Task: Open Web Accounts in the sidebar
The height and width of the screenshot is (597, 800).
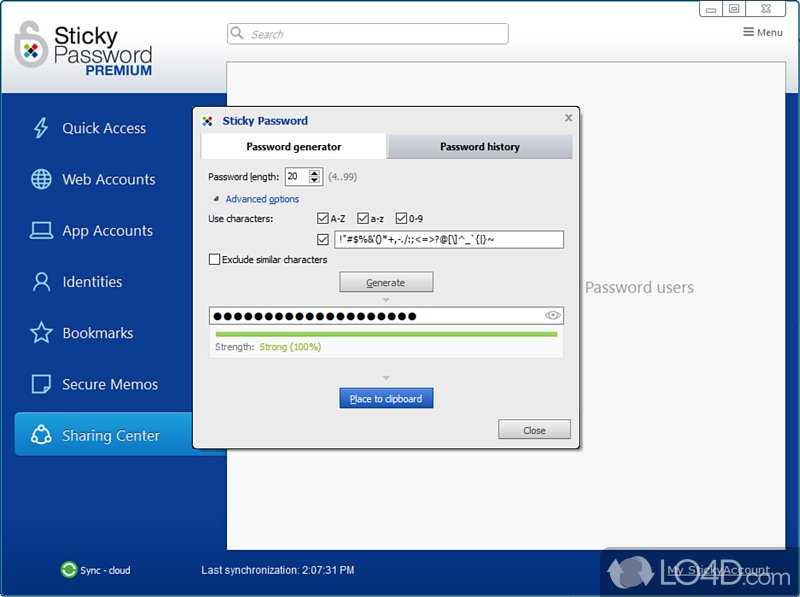Action: point(109,179)
